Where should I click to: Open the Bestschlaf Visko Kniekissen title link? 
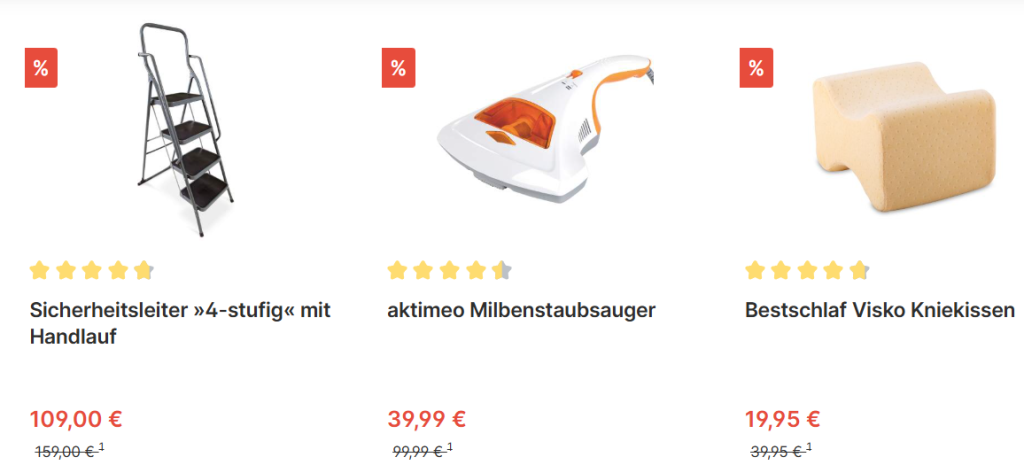[x=880, y=310]
